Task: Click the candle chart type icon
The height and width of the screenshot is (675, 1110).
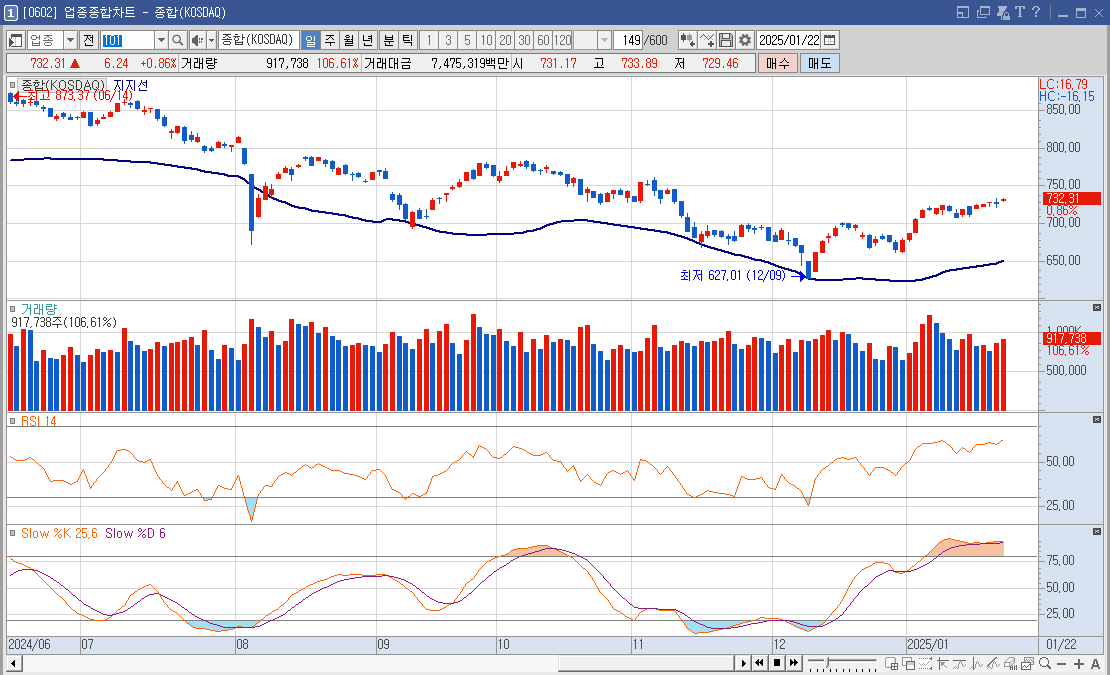Action: point(687,40)
